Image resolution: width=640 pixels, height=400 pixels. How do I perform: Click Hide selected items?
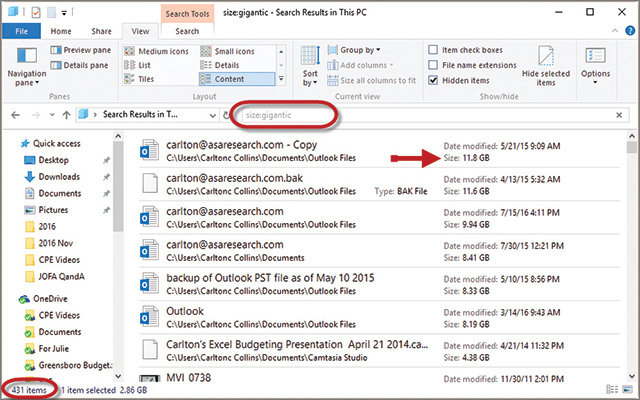546,66
